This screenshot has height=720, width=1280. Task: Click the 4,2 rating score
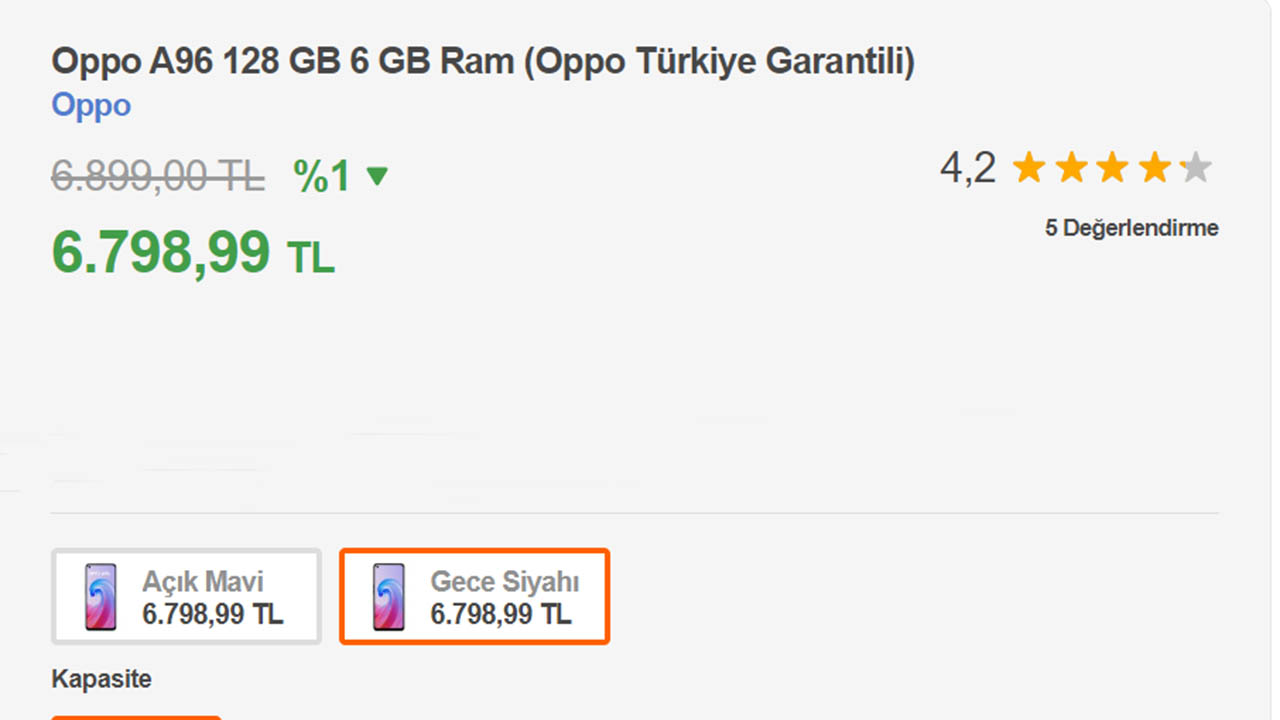(967, 168)
